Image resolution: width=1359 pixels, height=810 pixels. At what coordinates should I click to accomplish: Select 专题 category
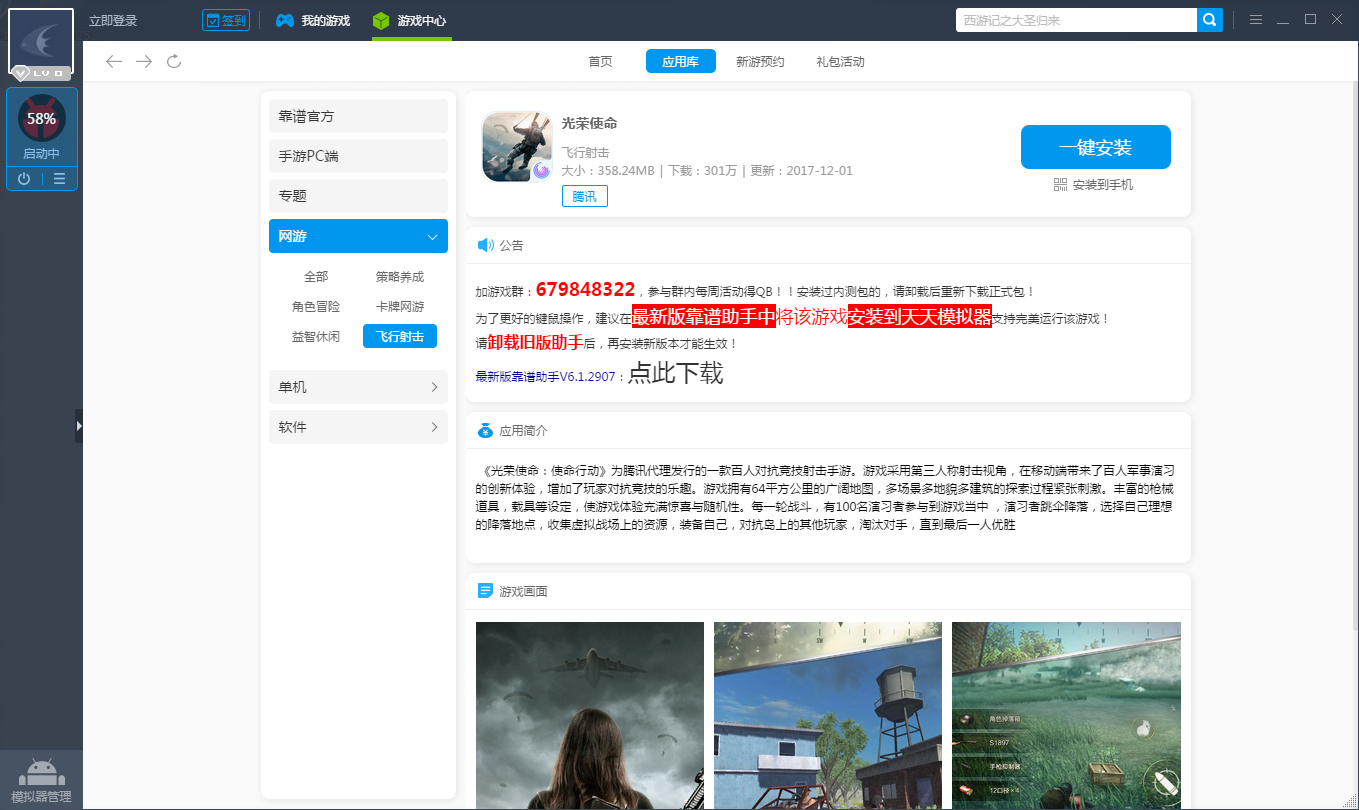(x=358, y=196)
